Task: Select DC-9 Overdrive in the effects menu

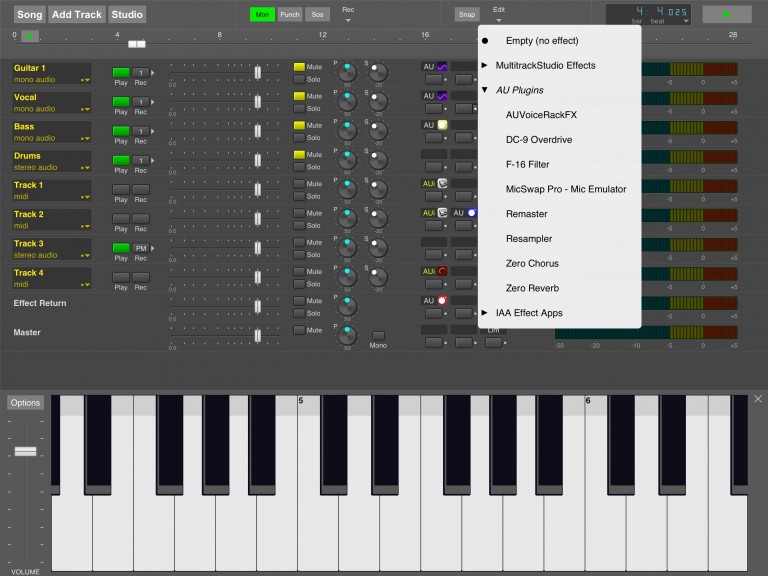Action: 541,139
